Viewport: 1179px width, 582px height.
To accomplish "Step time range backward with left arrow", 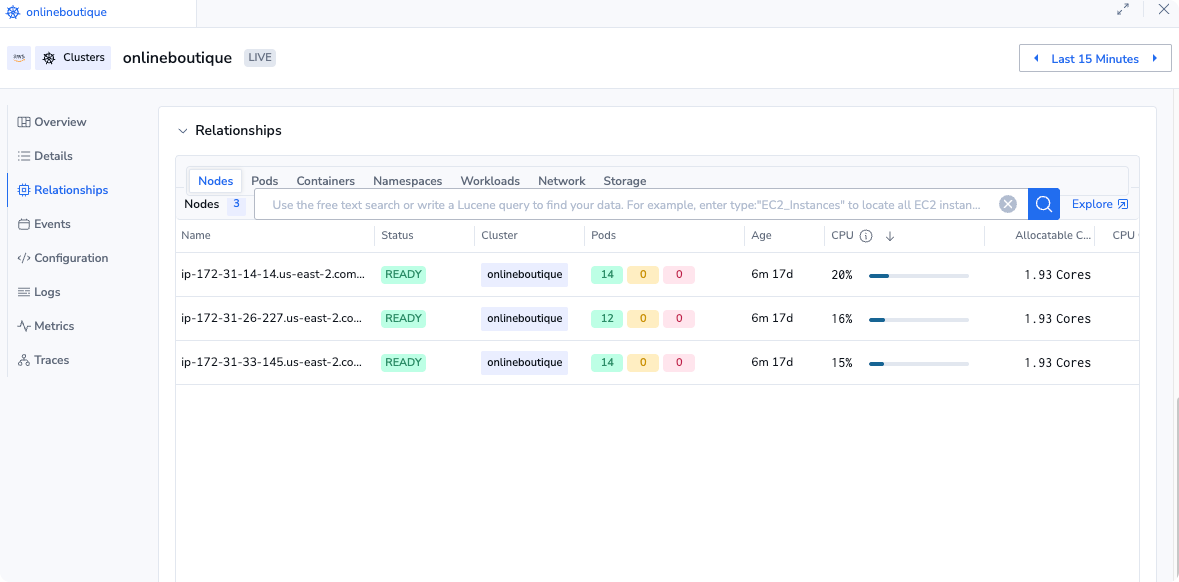I will pos(1036,59).
